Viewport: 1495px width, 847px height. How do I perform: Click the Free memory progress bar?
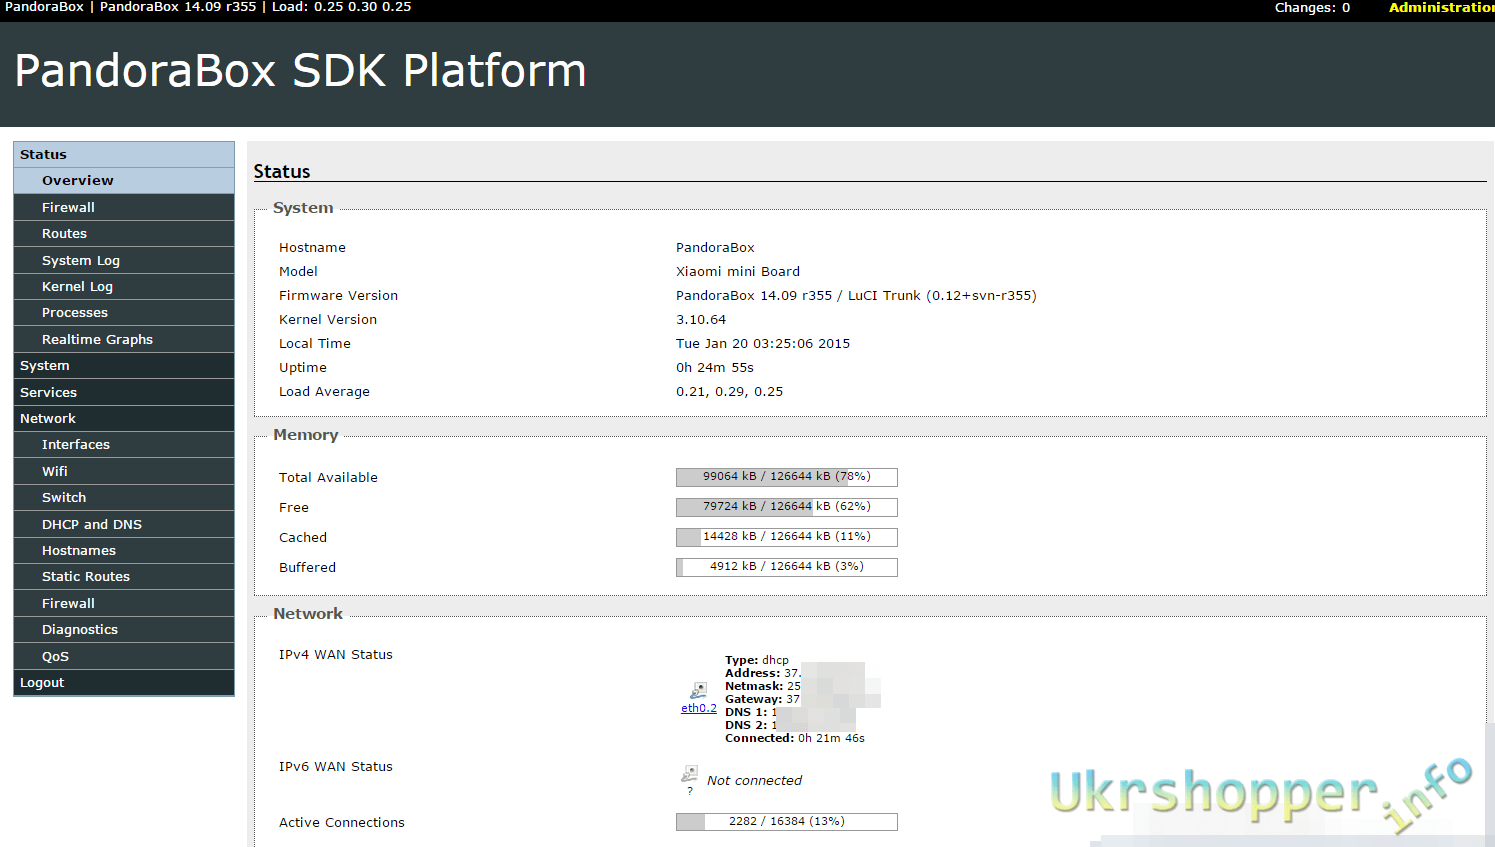click(x=787, y=507)
